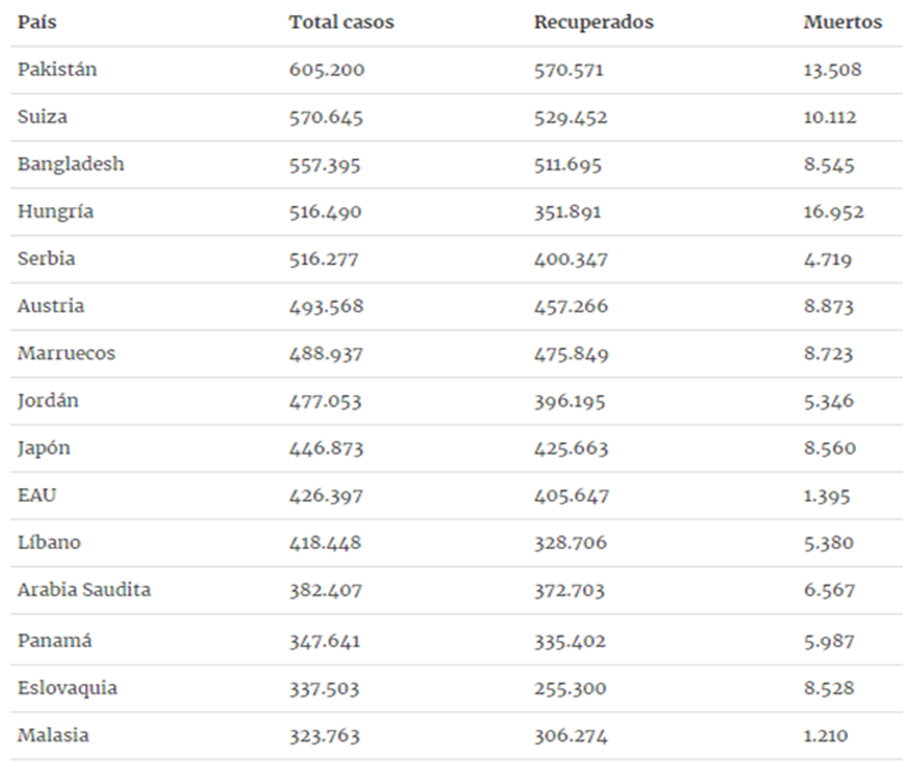
Task: Click Hungría in the country column
Action: coord(55,212)
